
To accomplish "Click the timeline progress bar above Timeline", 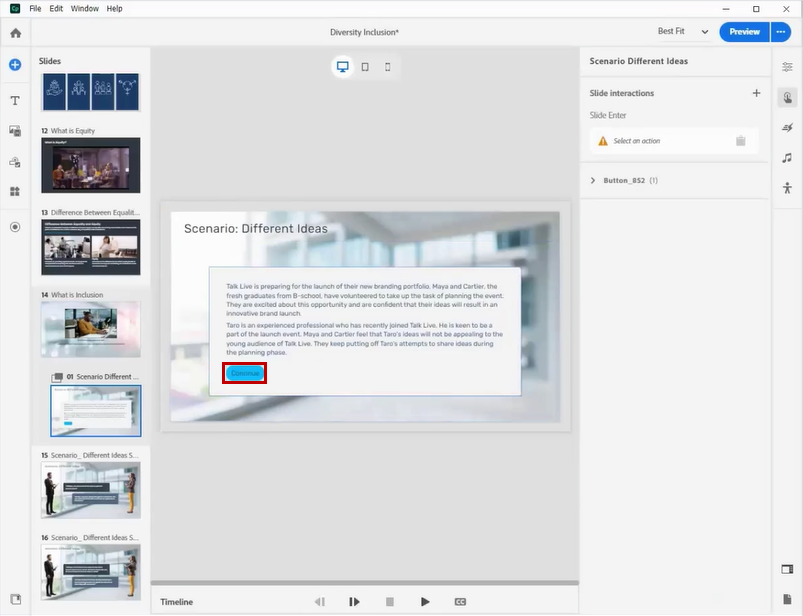I will pos(365,583).
